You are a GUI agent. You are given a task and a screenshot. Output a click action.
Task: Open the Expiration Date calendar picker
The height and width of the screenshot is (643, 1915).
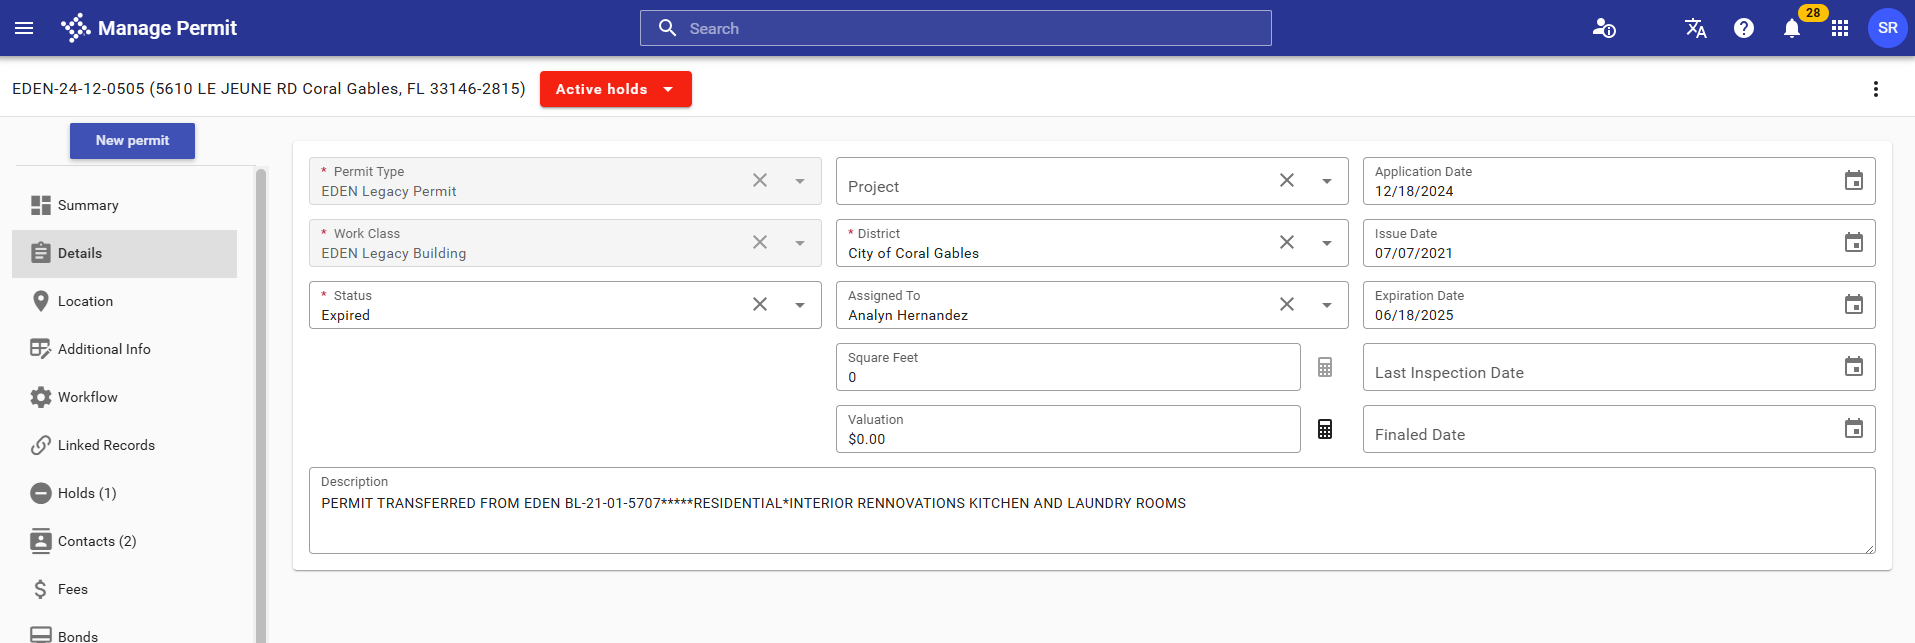click(x=1853, y=305)
